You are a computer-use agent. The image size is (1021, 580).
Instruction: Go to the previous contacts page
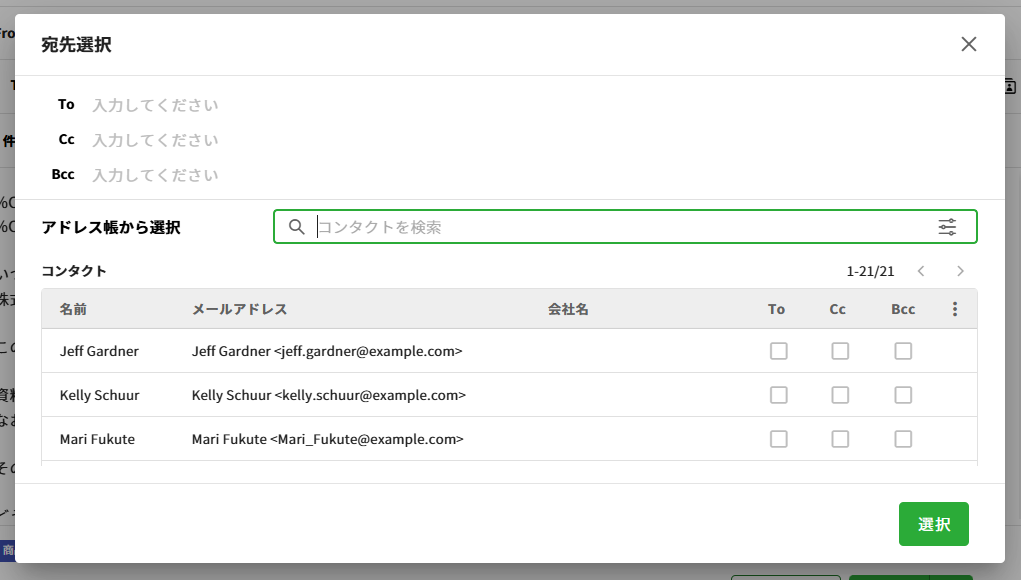click(921, 271)
